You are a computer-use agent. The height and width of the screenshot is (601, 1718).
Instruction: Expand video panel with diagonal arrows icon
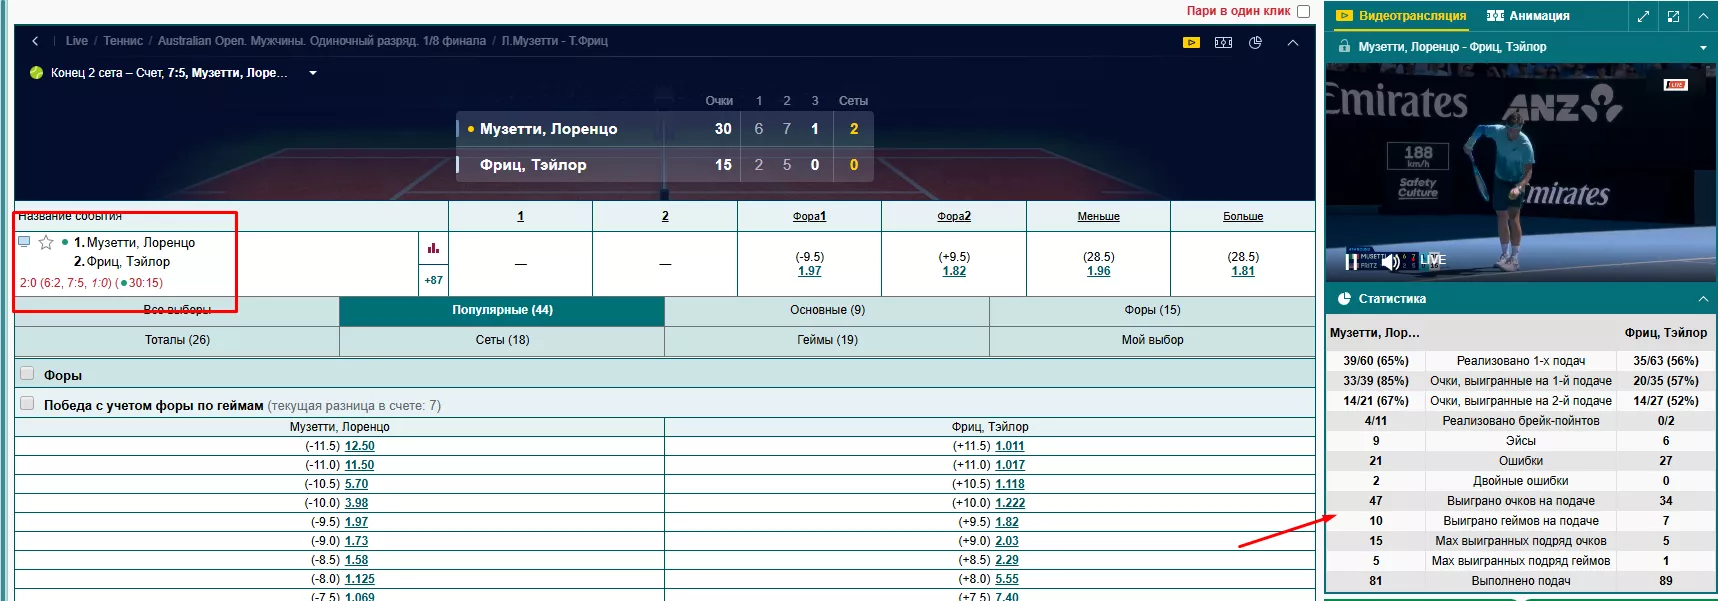[x=1643, y=16]
